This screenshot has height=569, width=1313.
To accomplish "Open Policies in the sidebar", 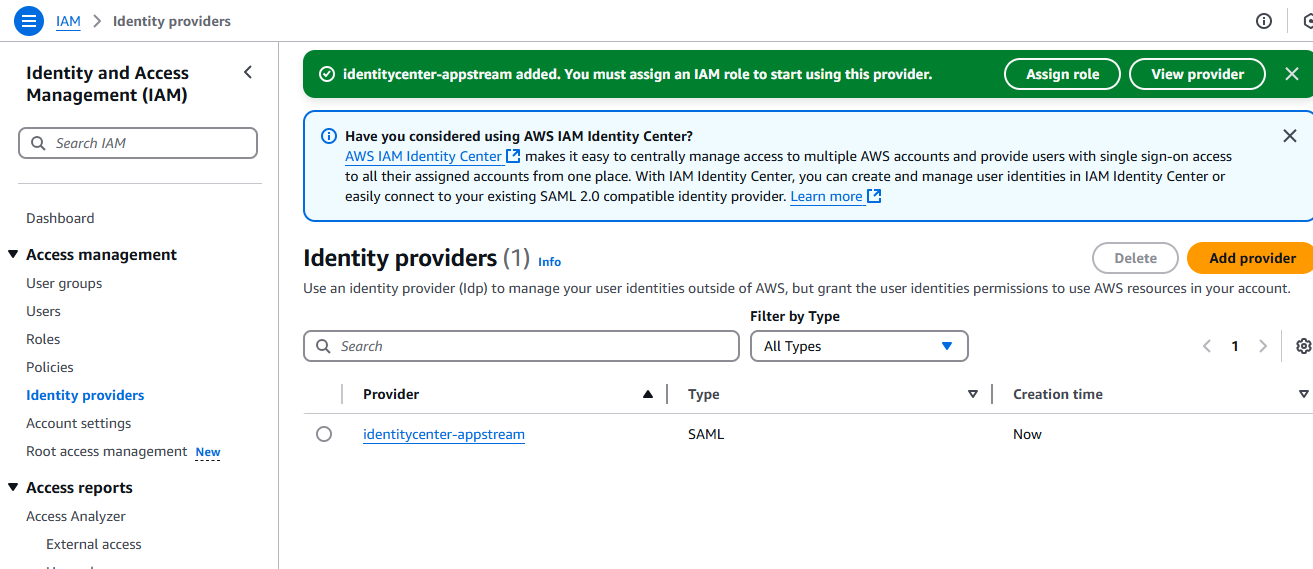I will pyautogui.click(x=50, y=367).
